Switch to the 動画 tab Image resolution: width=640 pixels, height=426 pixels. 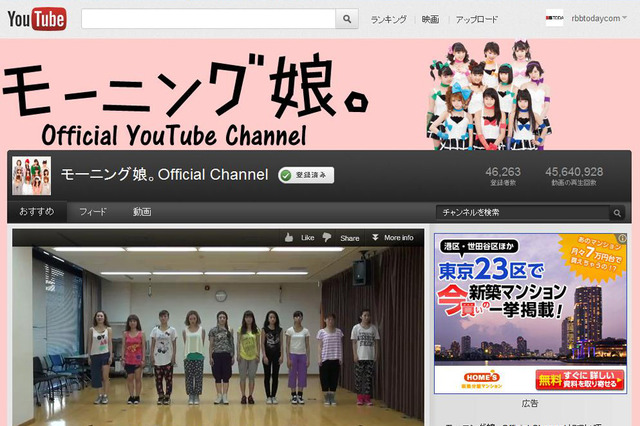click(x=142, y=212)
